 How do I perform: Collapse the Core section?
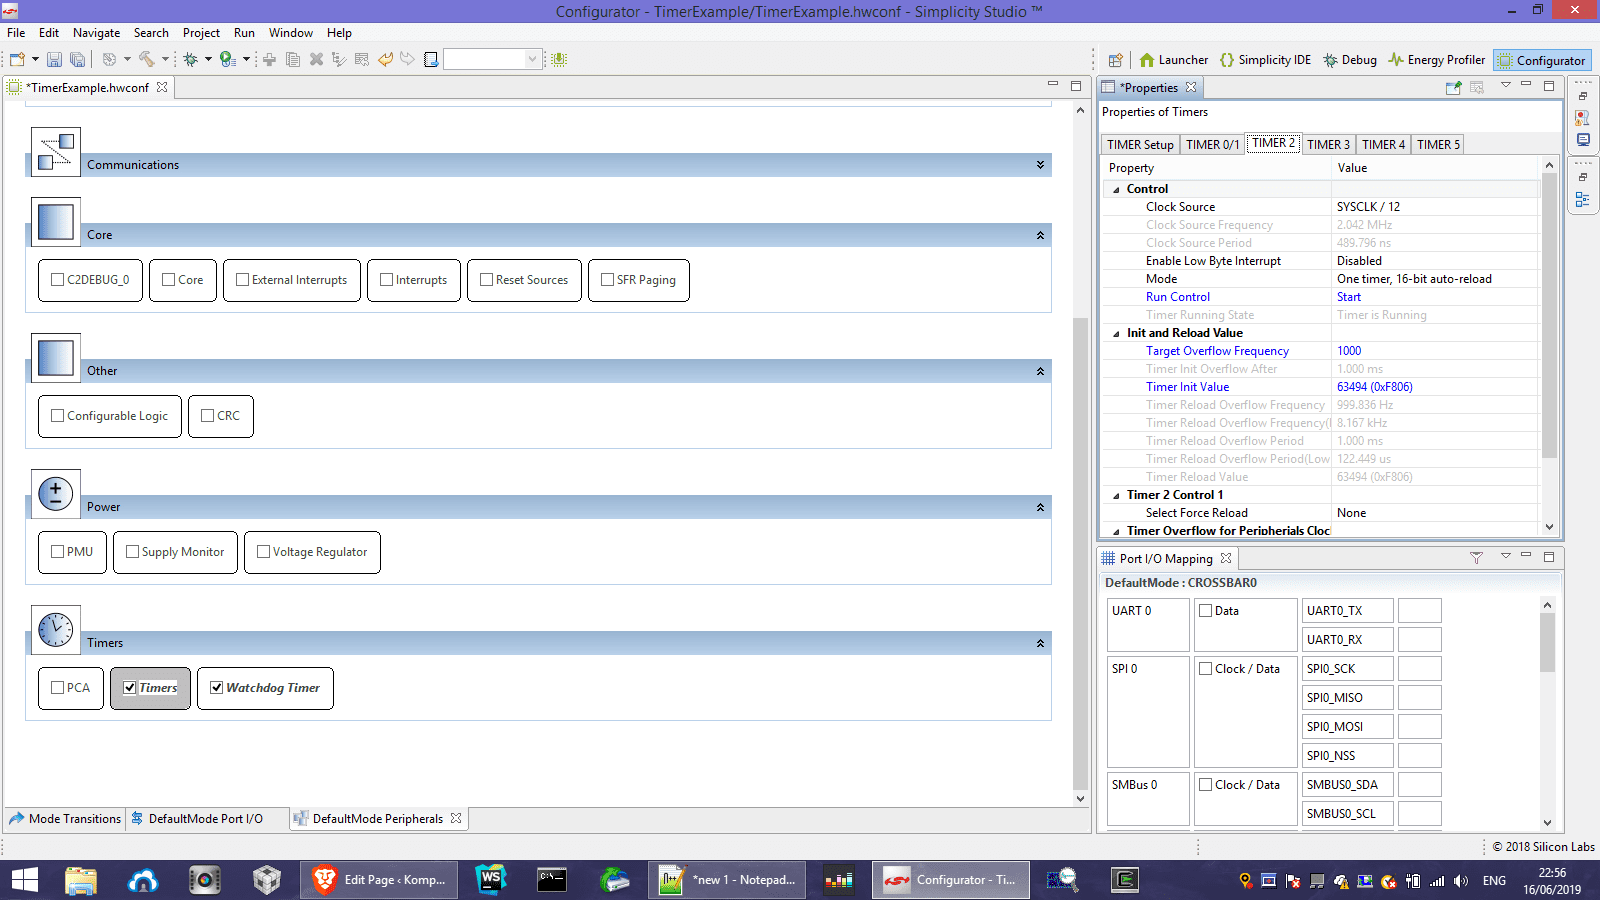pos(1040,235)
